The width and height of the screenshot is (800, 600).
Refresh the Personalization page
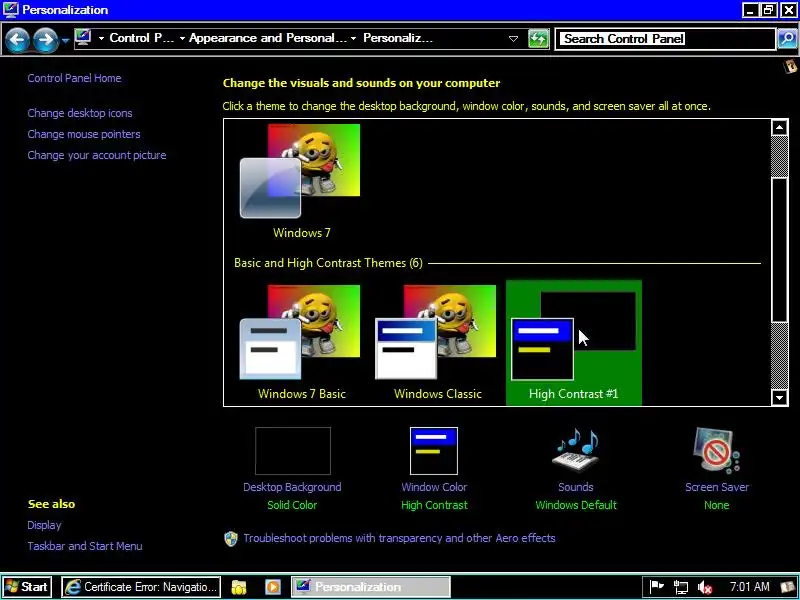coord(538,39)
